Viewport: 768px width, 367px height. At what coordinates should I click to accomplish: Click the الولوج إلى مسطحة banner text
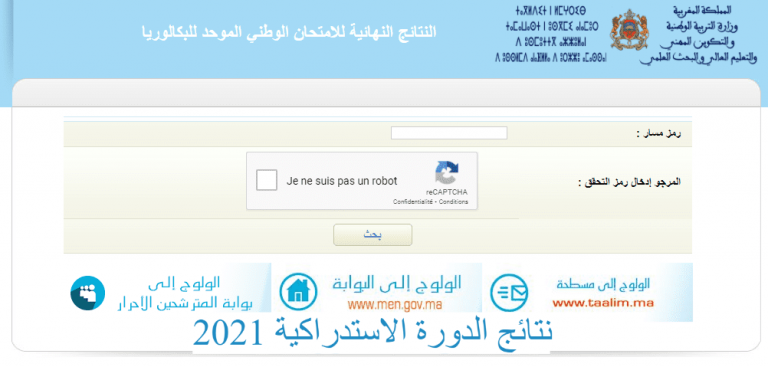click(603, 284)
